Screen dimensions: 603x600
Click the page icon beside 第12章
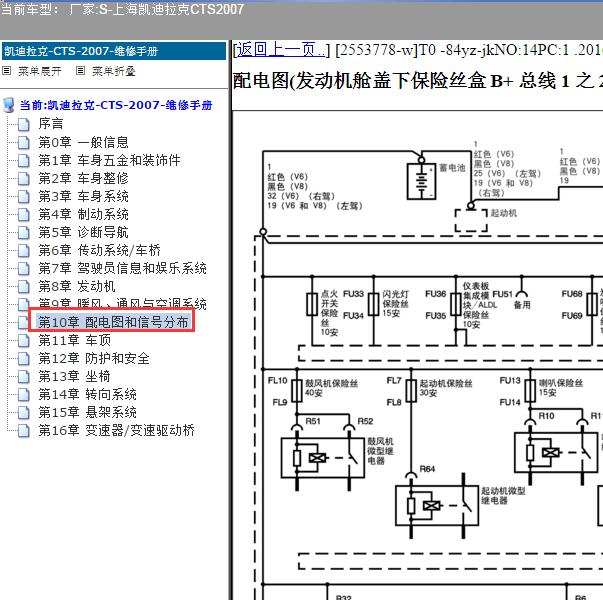pos(24,359)
